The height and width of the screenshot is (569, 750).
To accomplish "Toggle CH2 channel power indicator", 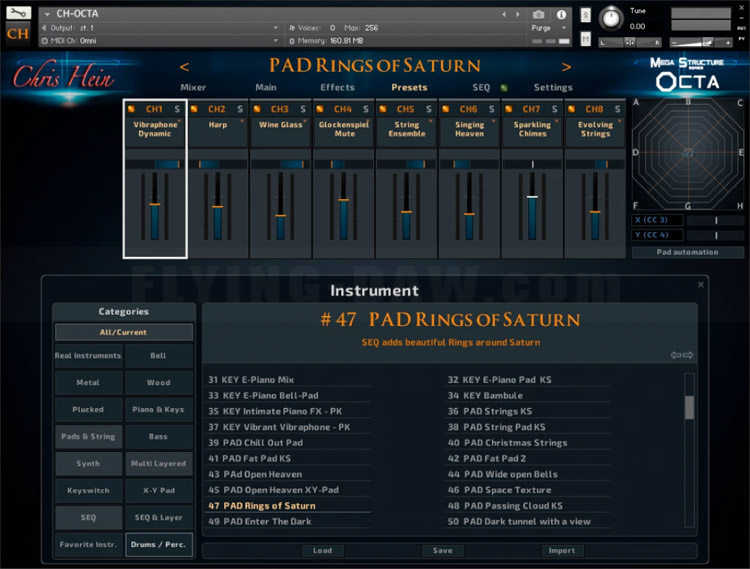I will click(x=194, y=109).
